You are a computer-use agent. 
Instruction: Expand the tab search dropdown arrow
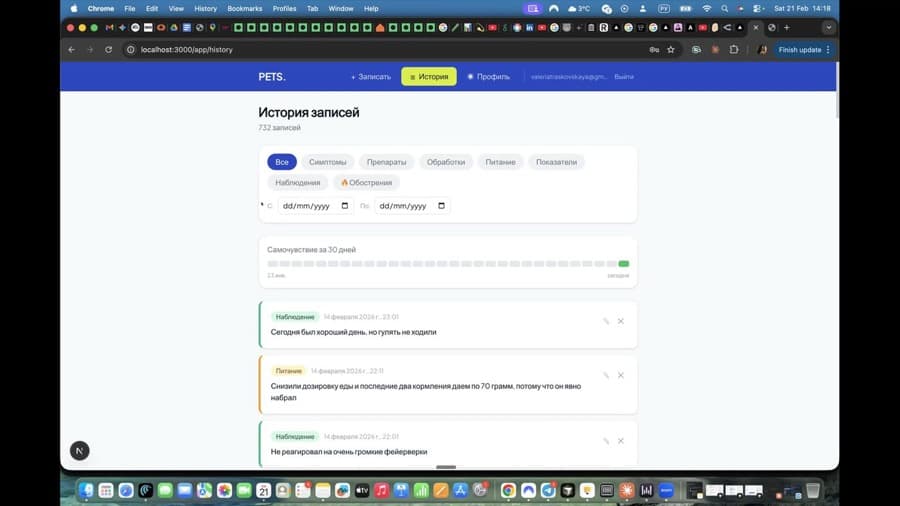click(829, 28)
